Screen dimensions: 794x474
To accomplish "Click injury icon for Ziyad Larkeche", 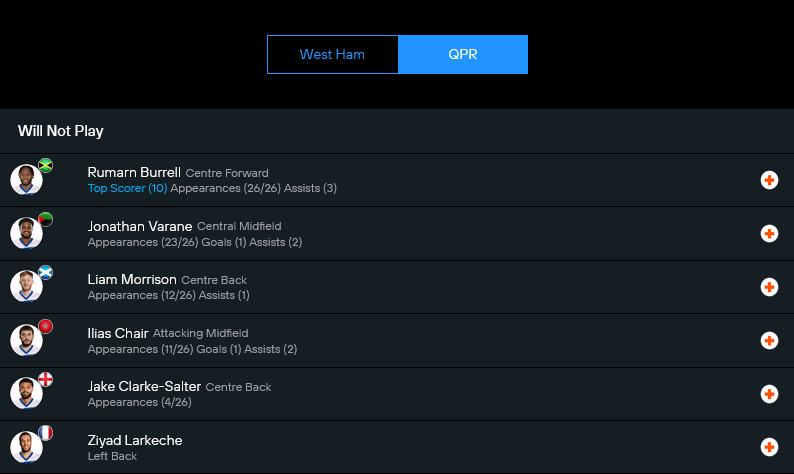I will pos(769,447).
